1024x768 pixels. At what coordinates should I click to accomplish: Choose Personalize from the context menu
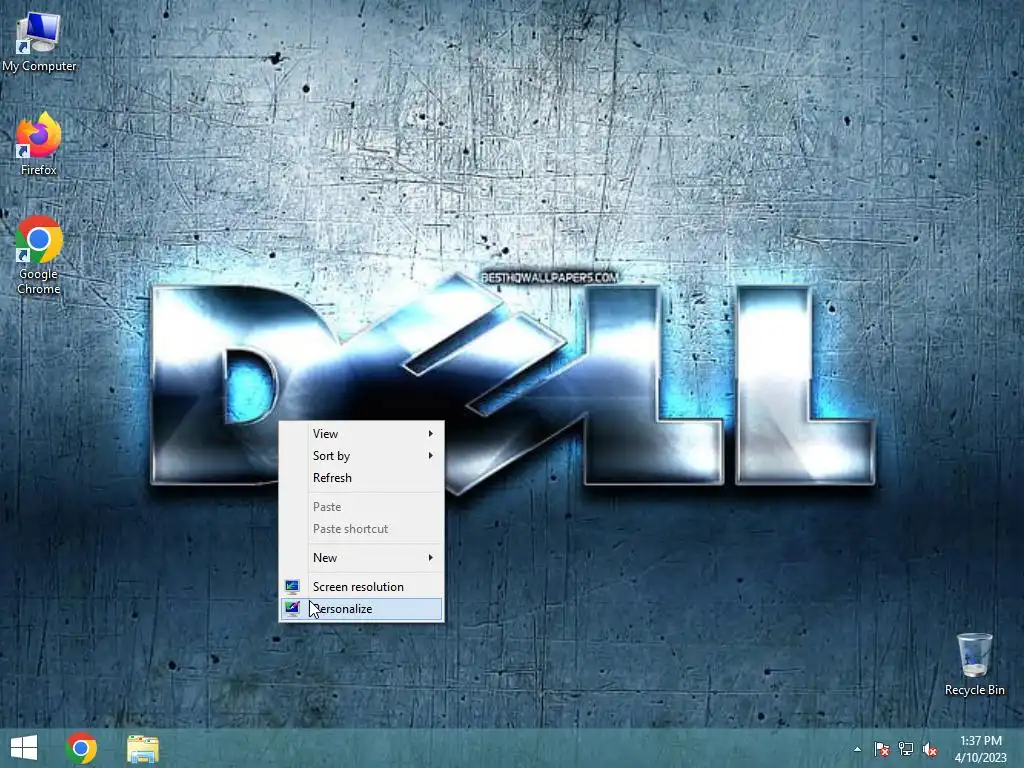click(x=362, y=609)
